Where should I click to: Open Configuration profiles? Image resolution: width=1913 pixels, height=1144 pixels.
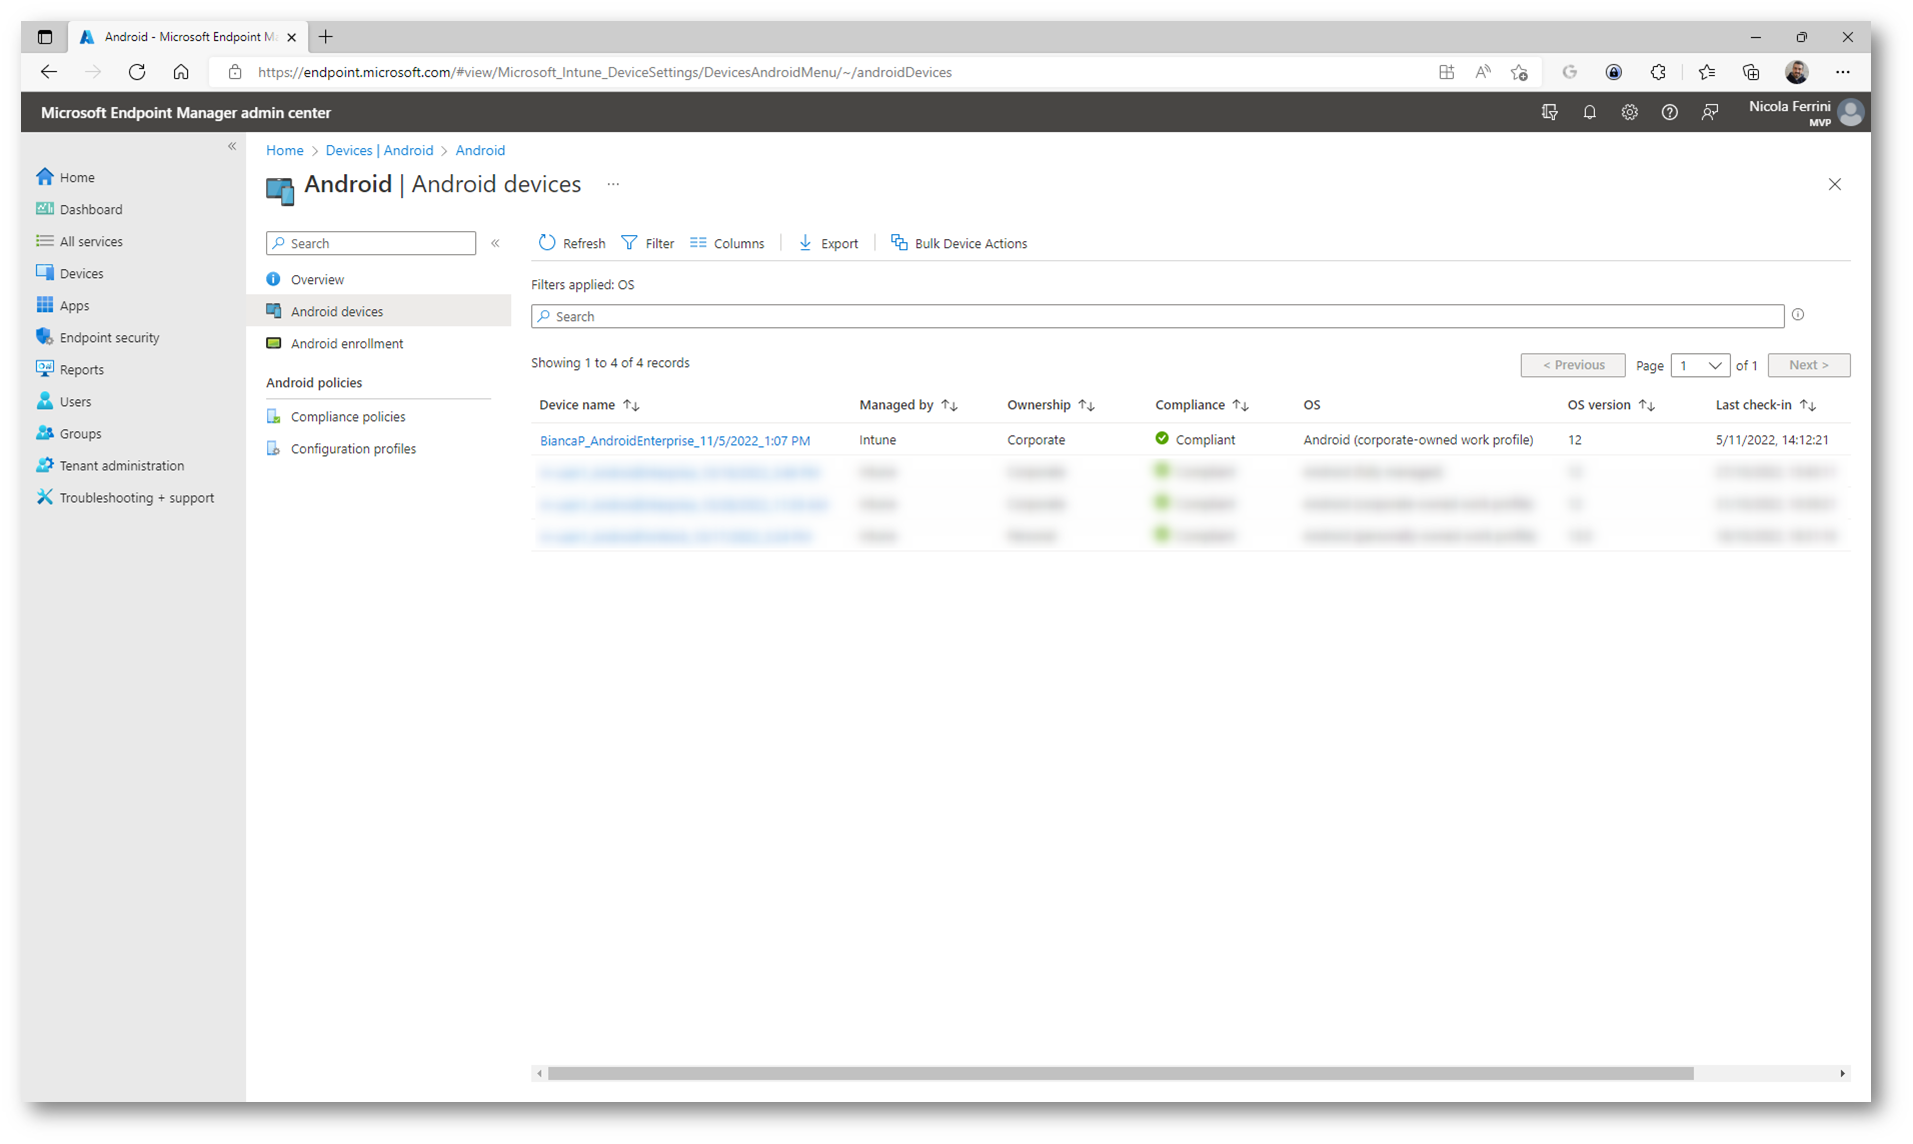[x=353, y=448]
